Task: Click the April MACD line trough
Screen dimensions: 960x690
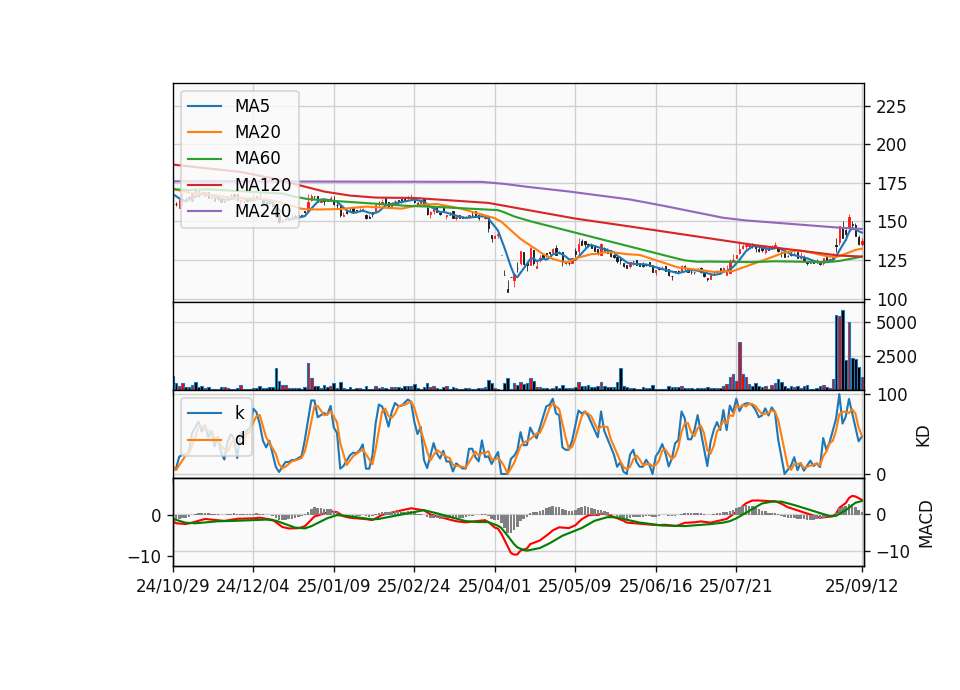Action: [x=514, y=553]
